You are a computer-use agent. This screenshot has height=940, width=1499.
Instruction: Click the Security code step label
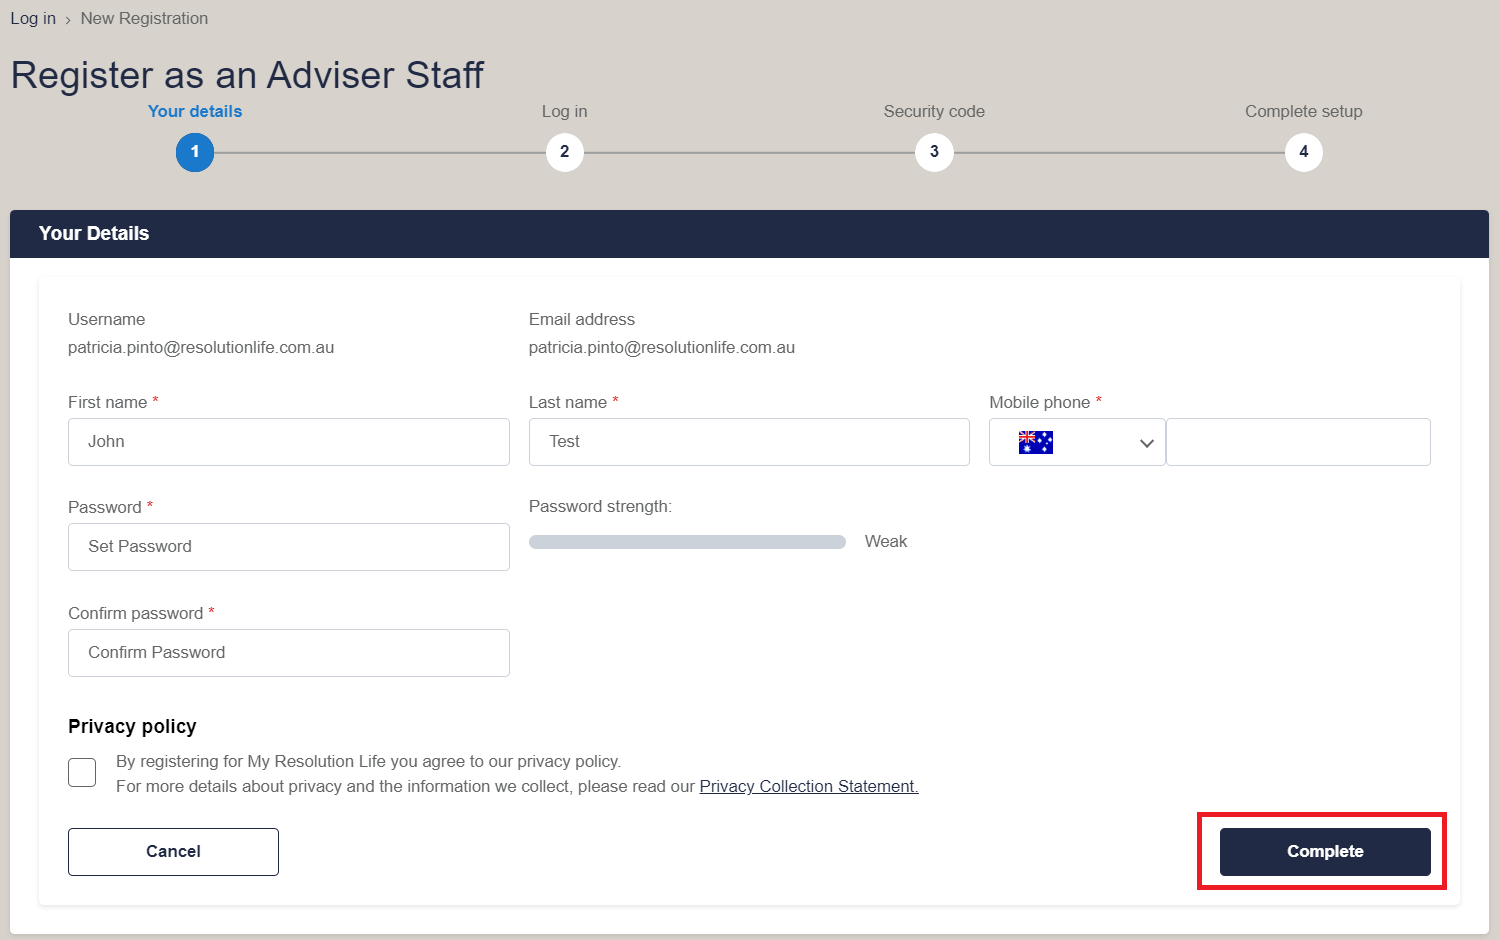click(934, 111)
